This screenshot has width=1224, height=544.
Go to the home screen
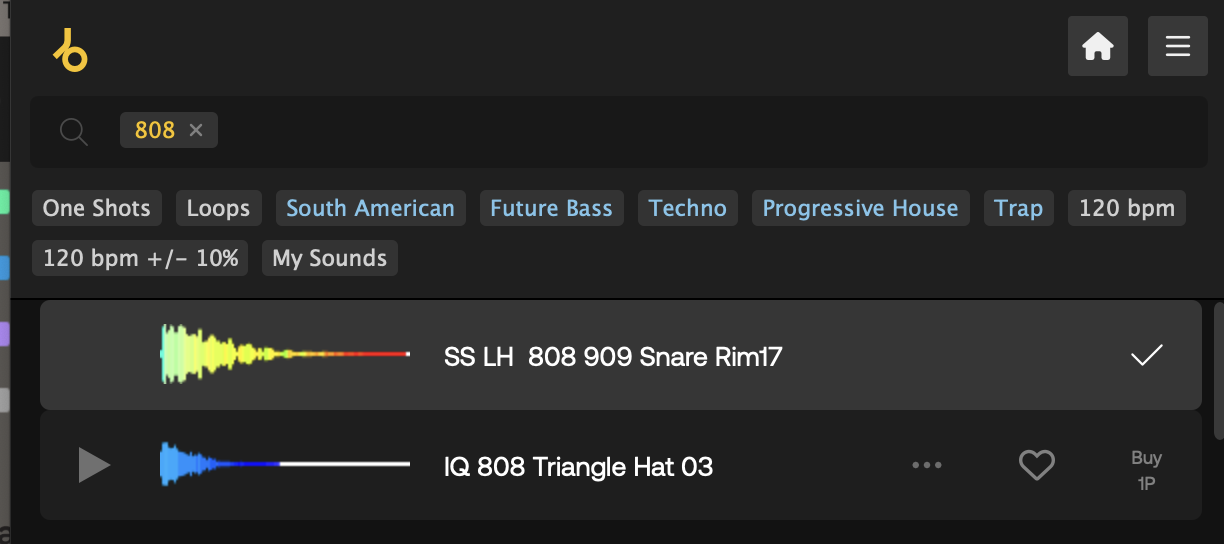(1097, 47)
